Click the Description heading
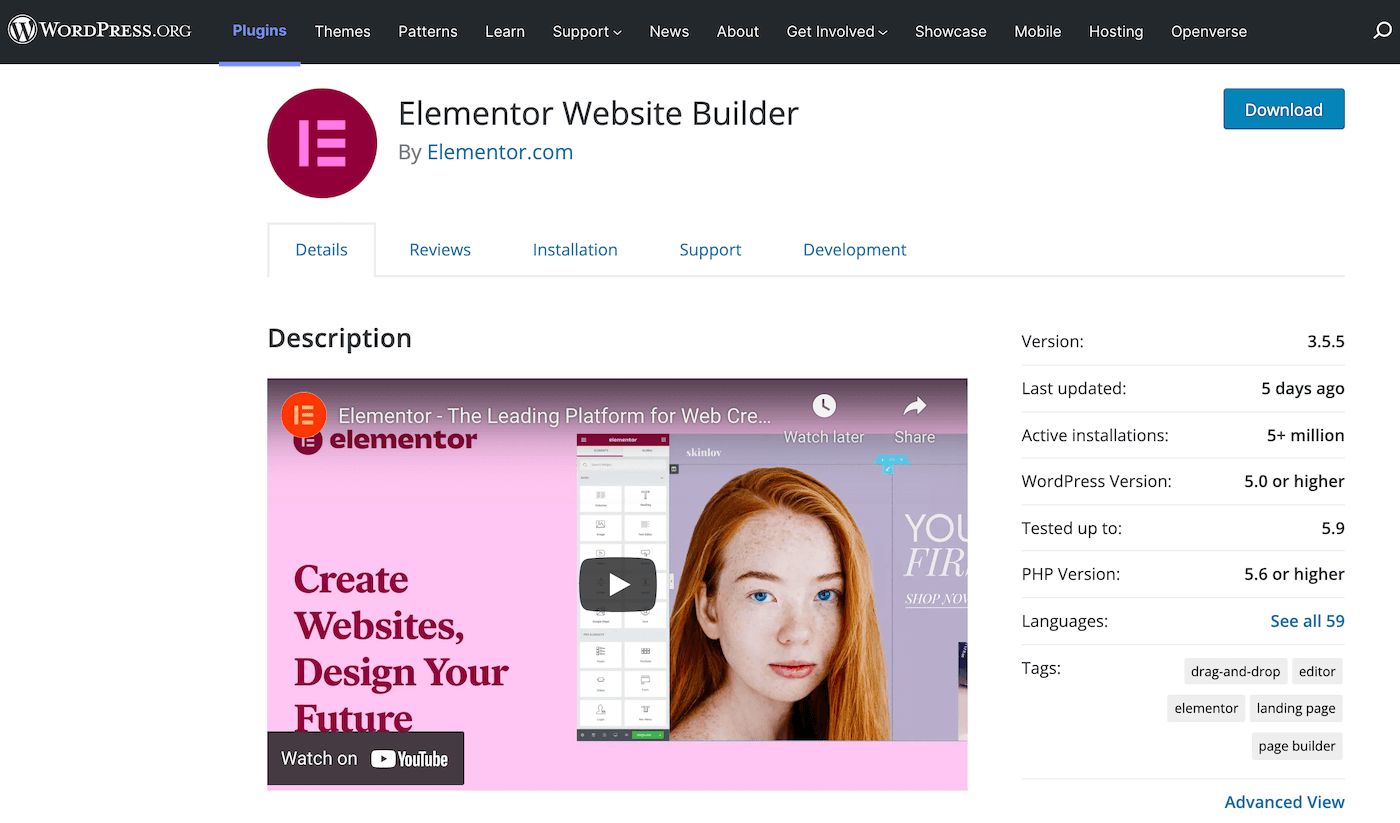The width and height of the screenshot is (1400, 823). pyautogui.click(x=340, y=338)
